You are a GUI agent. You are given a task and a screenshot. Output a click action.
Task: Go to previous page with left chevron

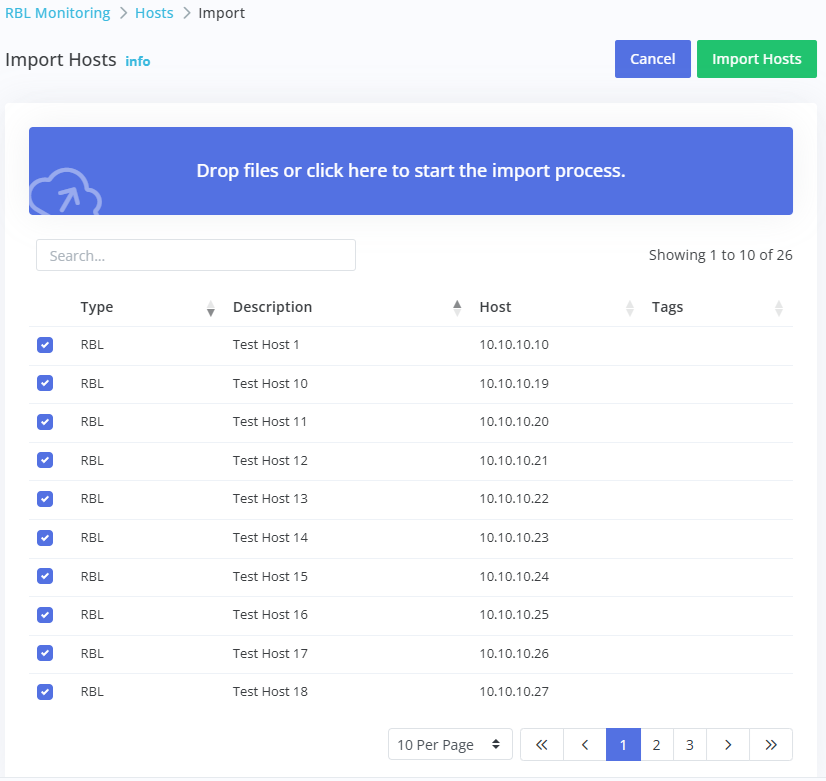585,745
